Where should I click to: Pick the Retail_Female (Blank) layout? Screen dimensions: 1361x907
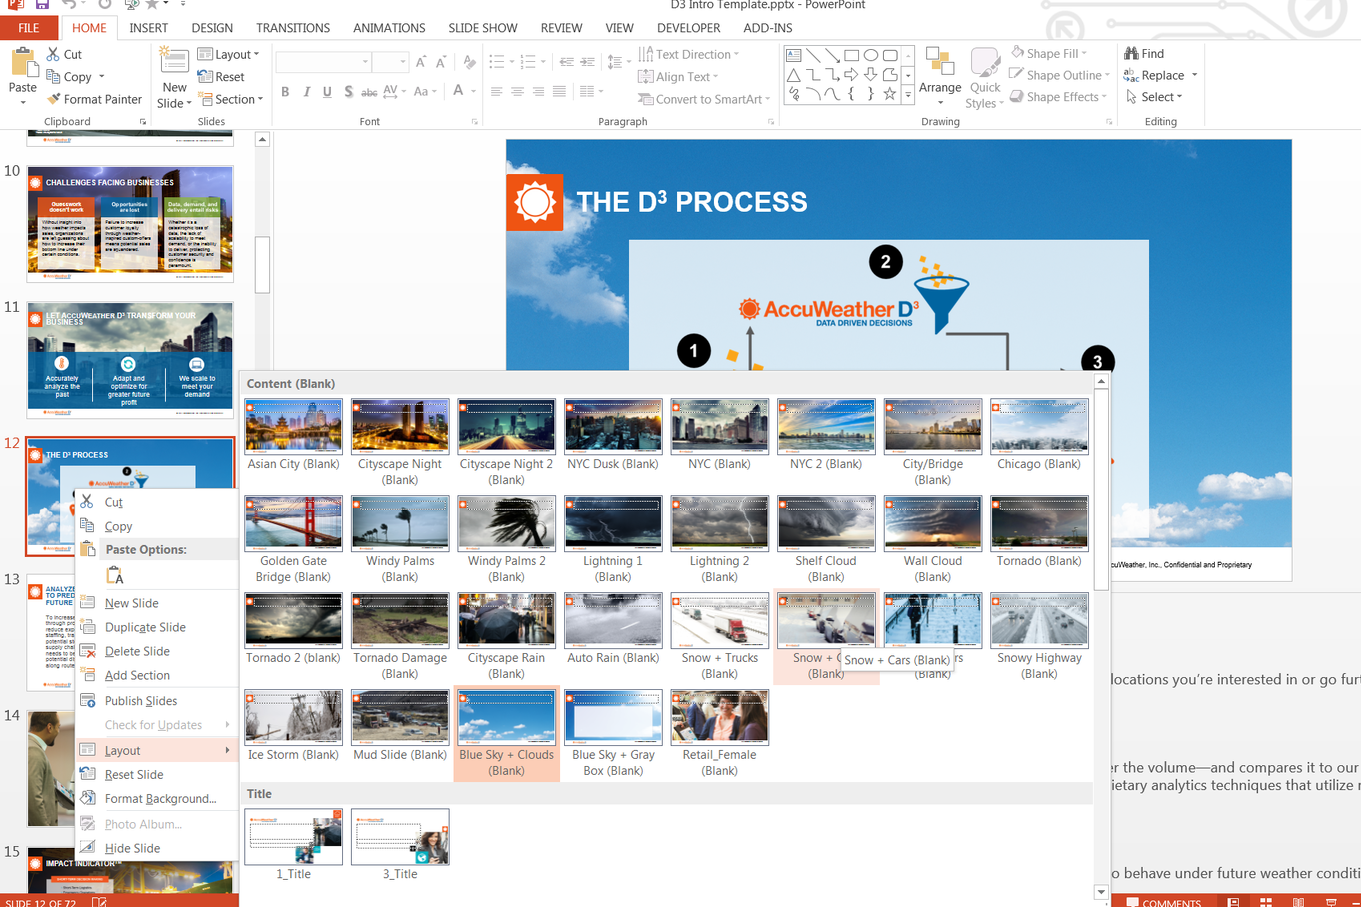719,734
